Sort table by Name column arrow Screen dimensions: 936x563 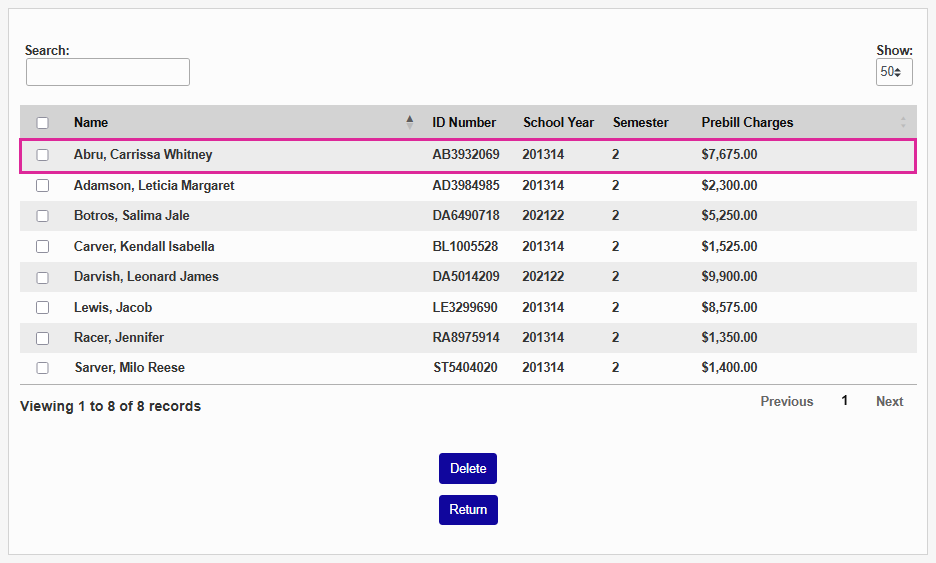click(409, 122)
